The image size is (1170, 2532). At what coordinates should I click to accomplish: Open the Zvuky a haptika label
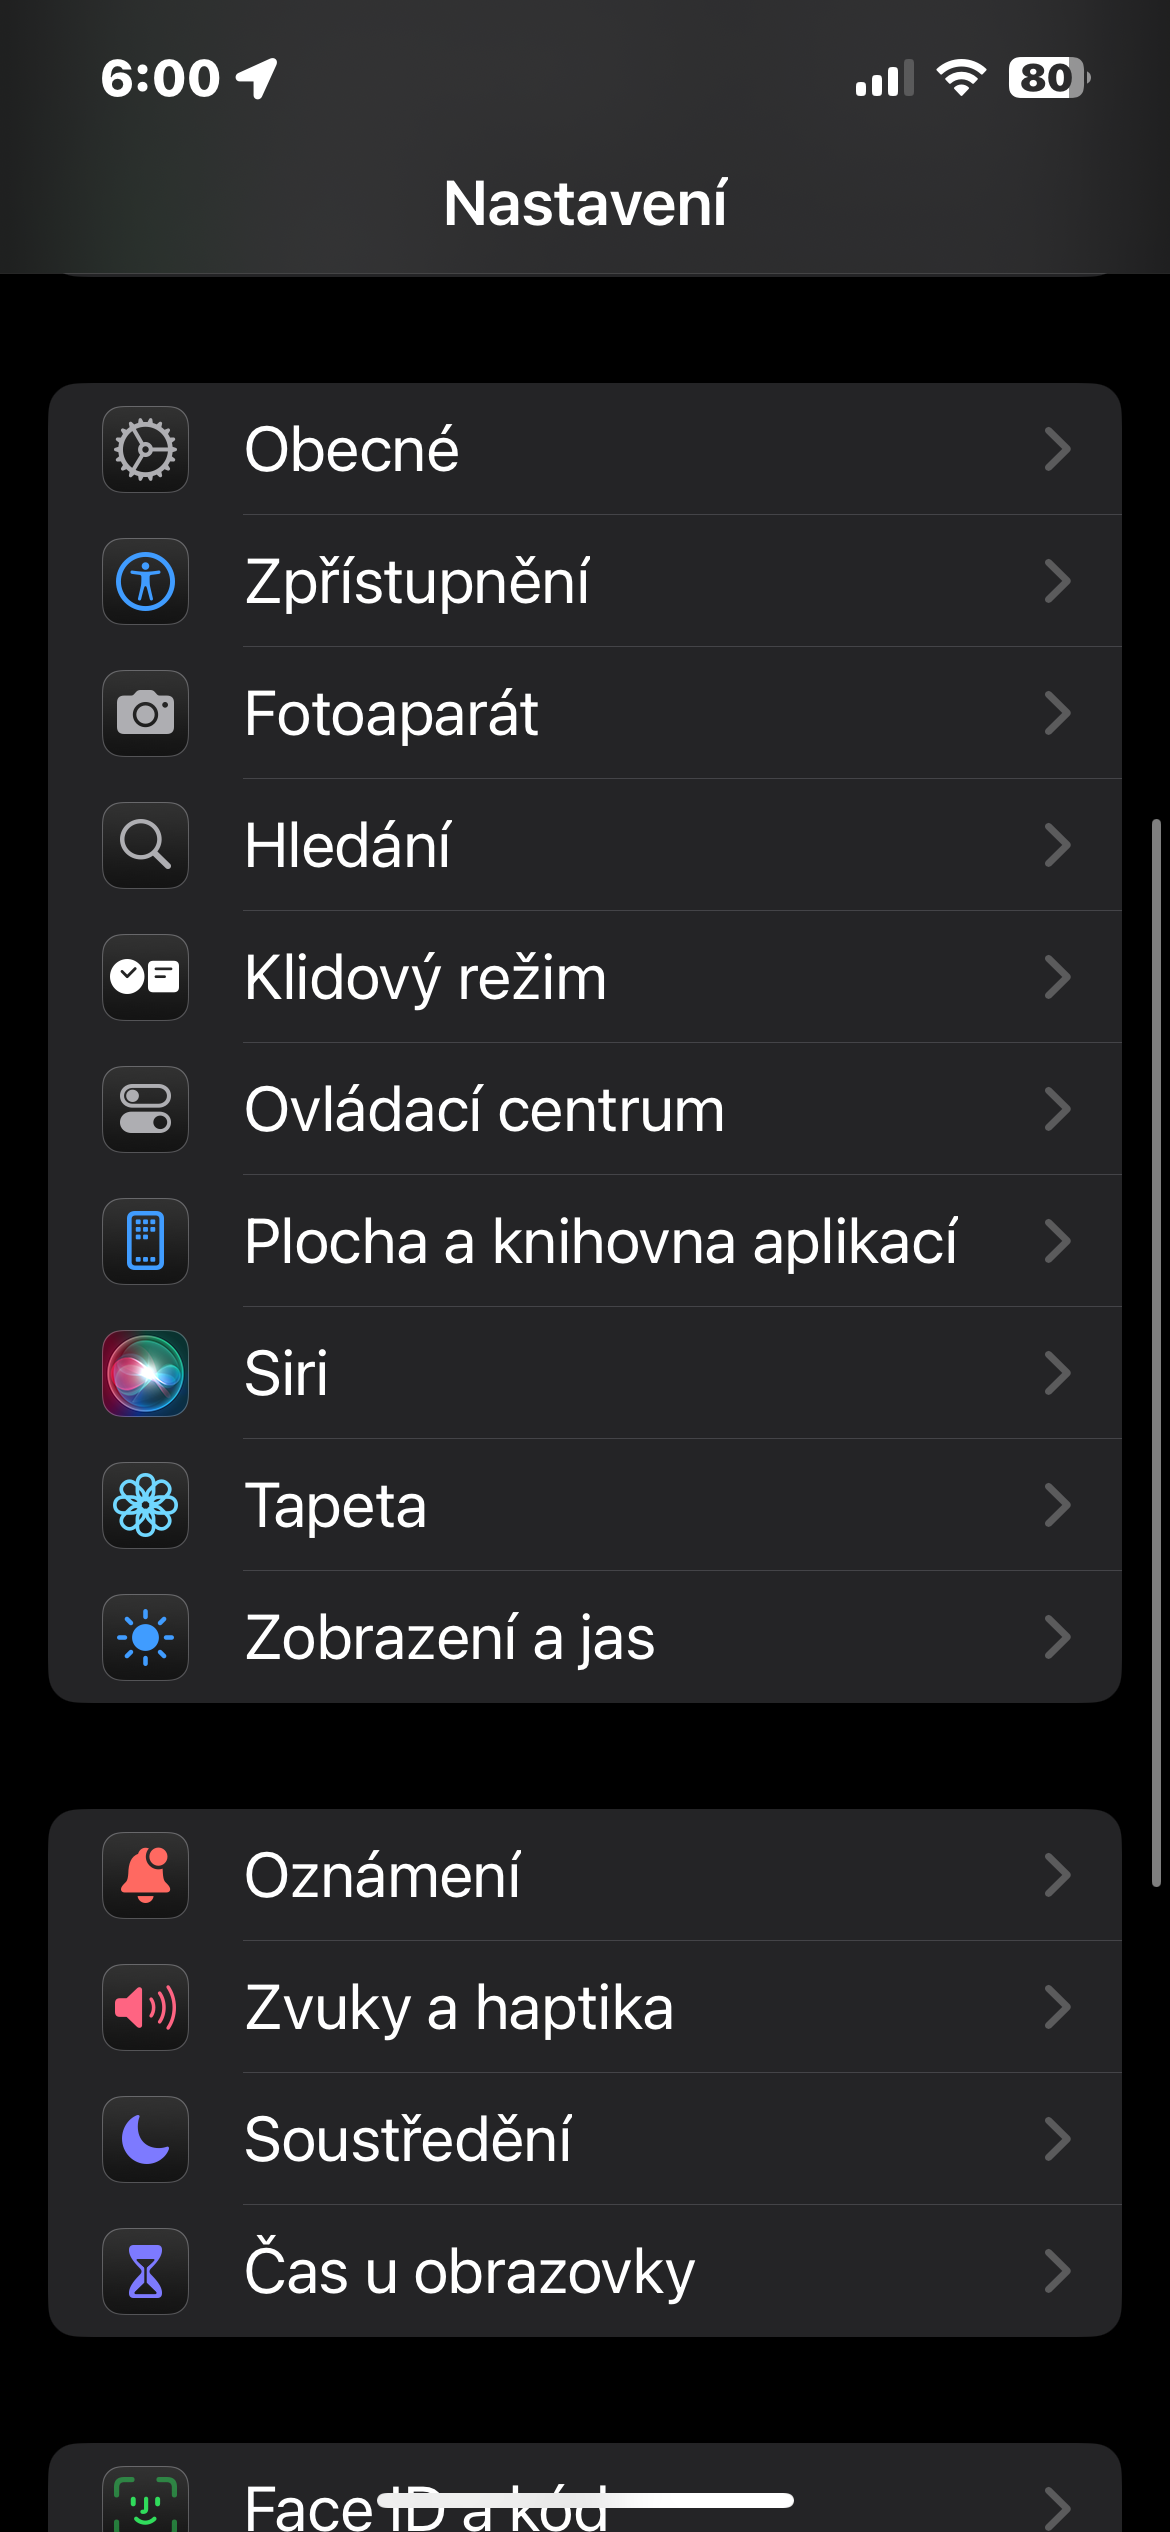[459, 2008]
